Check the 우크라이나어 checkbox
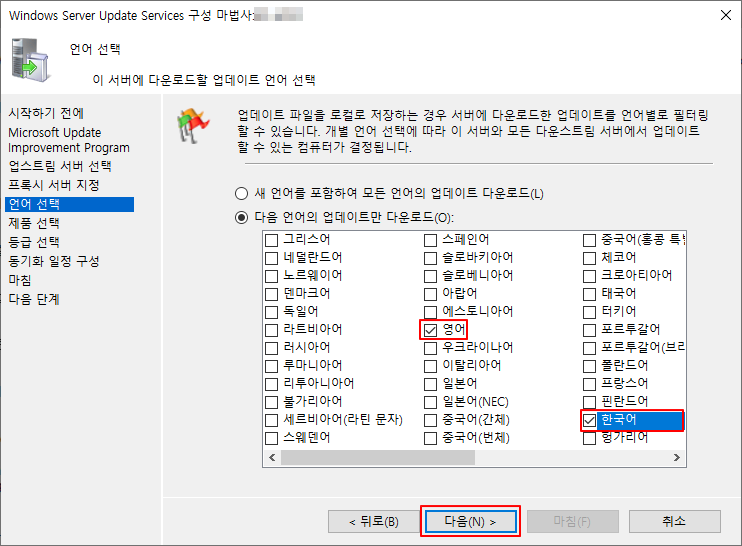Image resolution: width=742 pixels, height=546 pixels. pyautogui.click(x=430, y=348)
